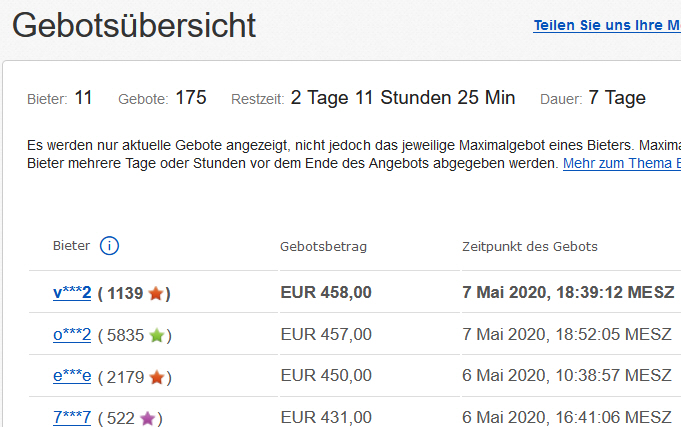
Task: Click the green star beside o***2
Action: click(x=156, y=336)
